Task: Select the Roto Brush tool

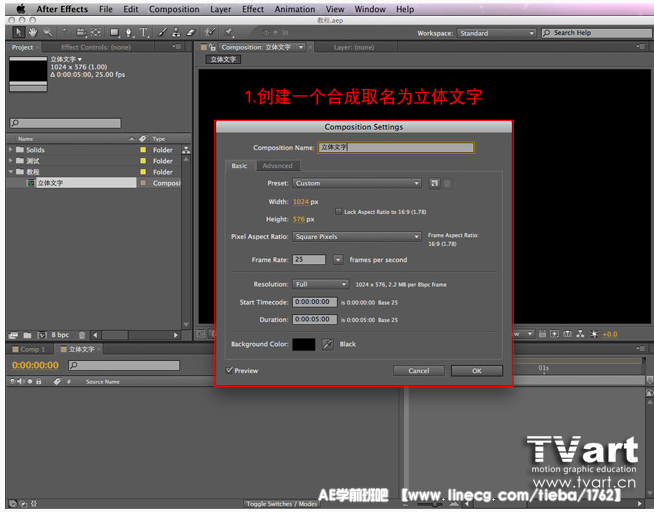Action: [210, 32]
